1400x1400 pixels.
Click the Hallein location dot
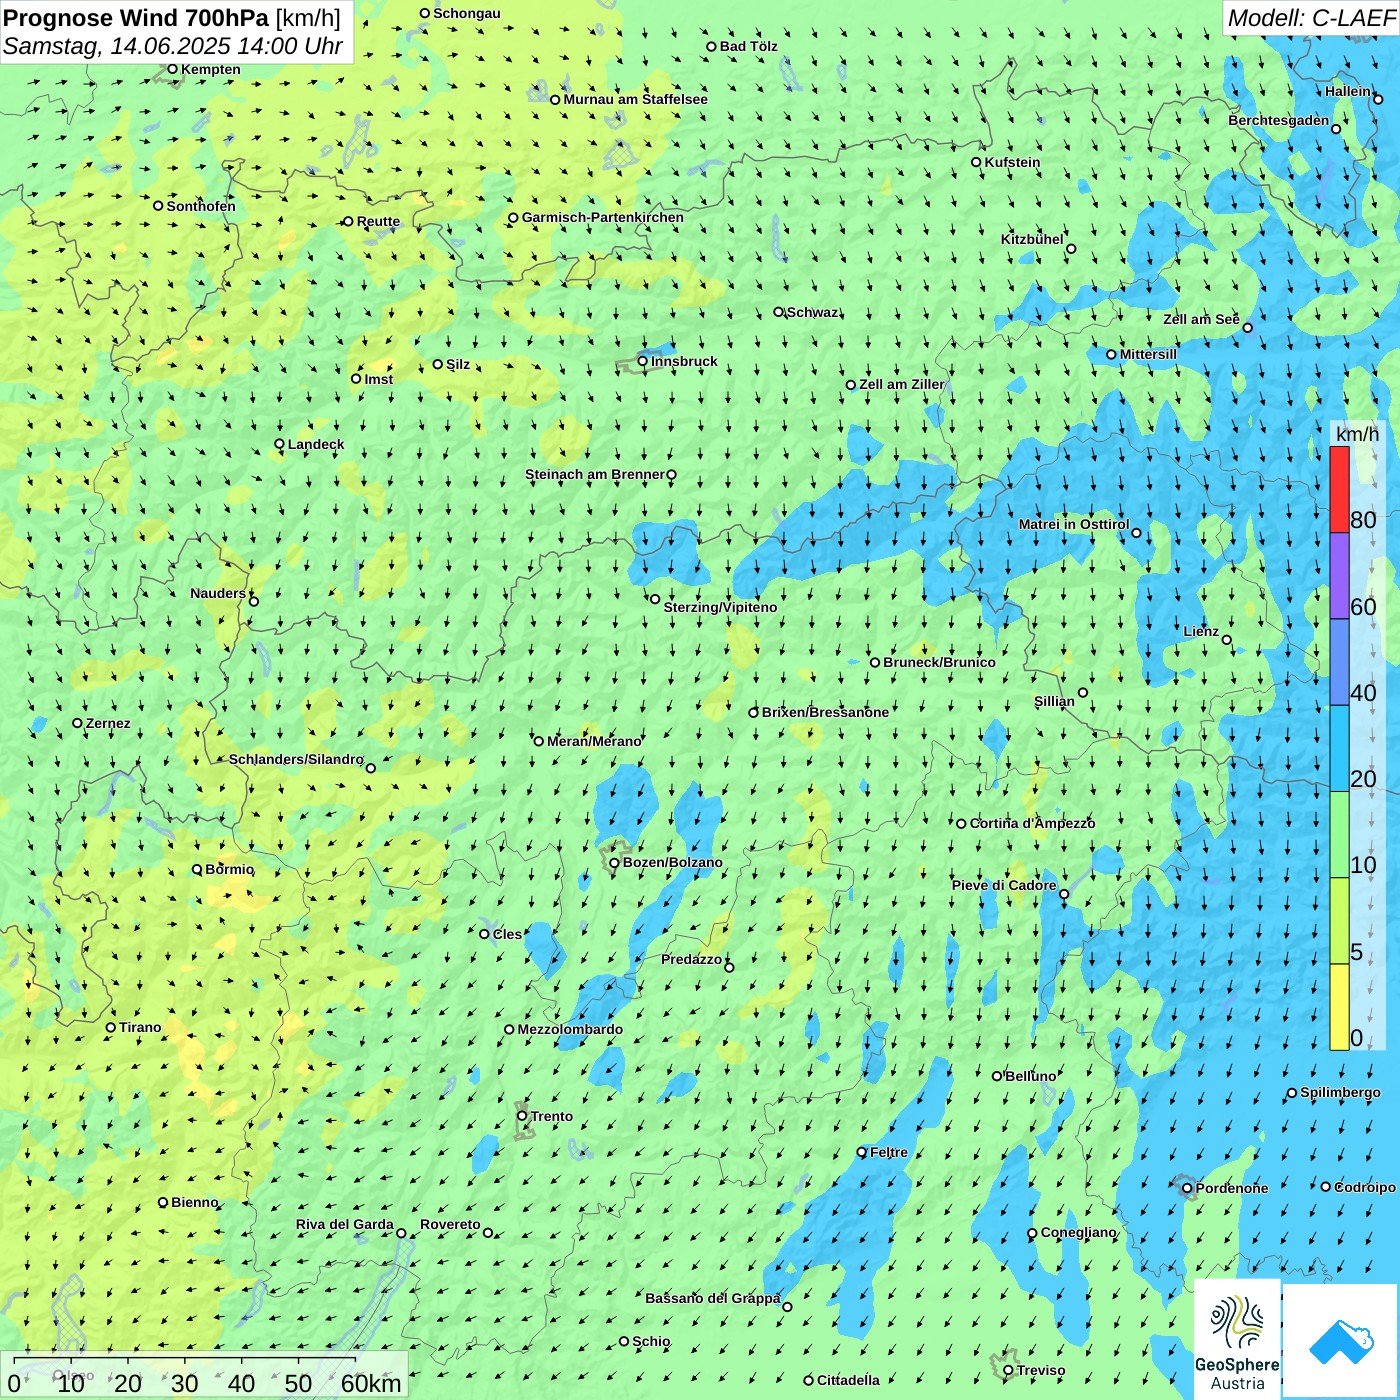pyautogui.click(x=1378, y=99)
